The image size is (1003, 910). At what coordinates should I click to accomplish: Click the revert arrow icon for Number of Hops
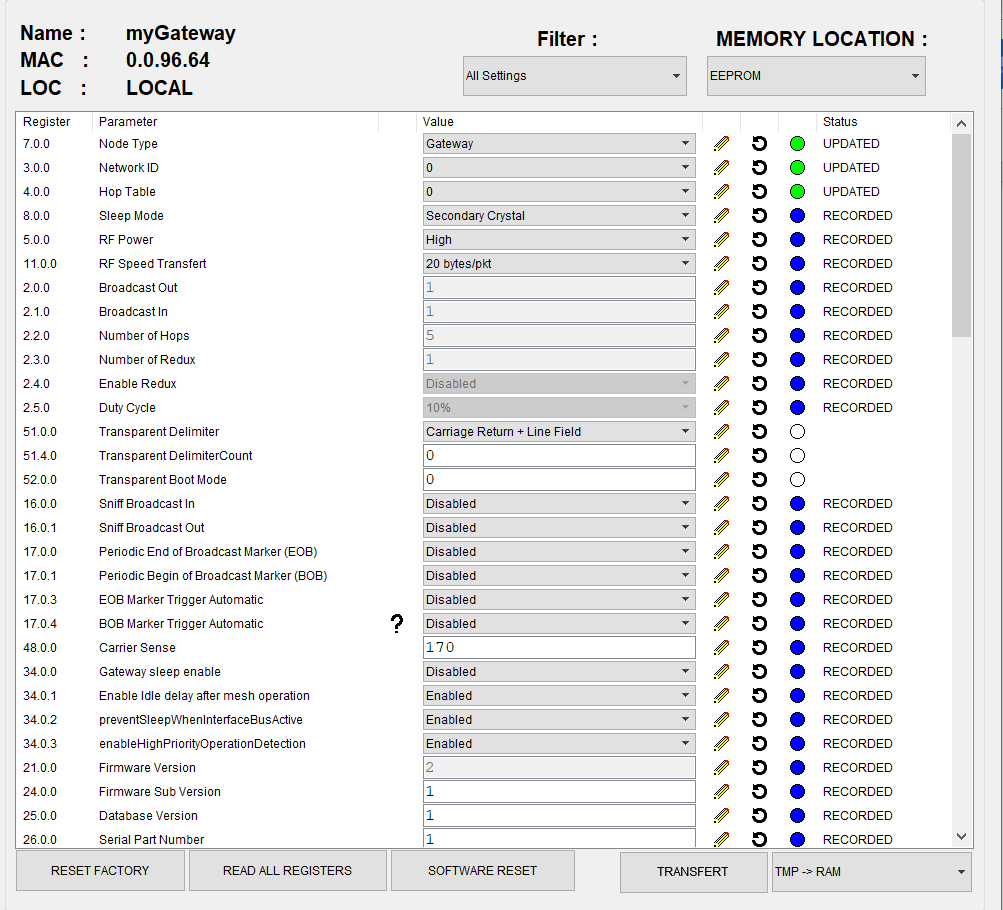(759, 336)
